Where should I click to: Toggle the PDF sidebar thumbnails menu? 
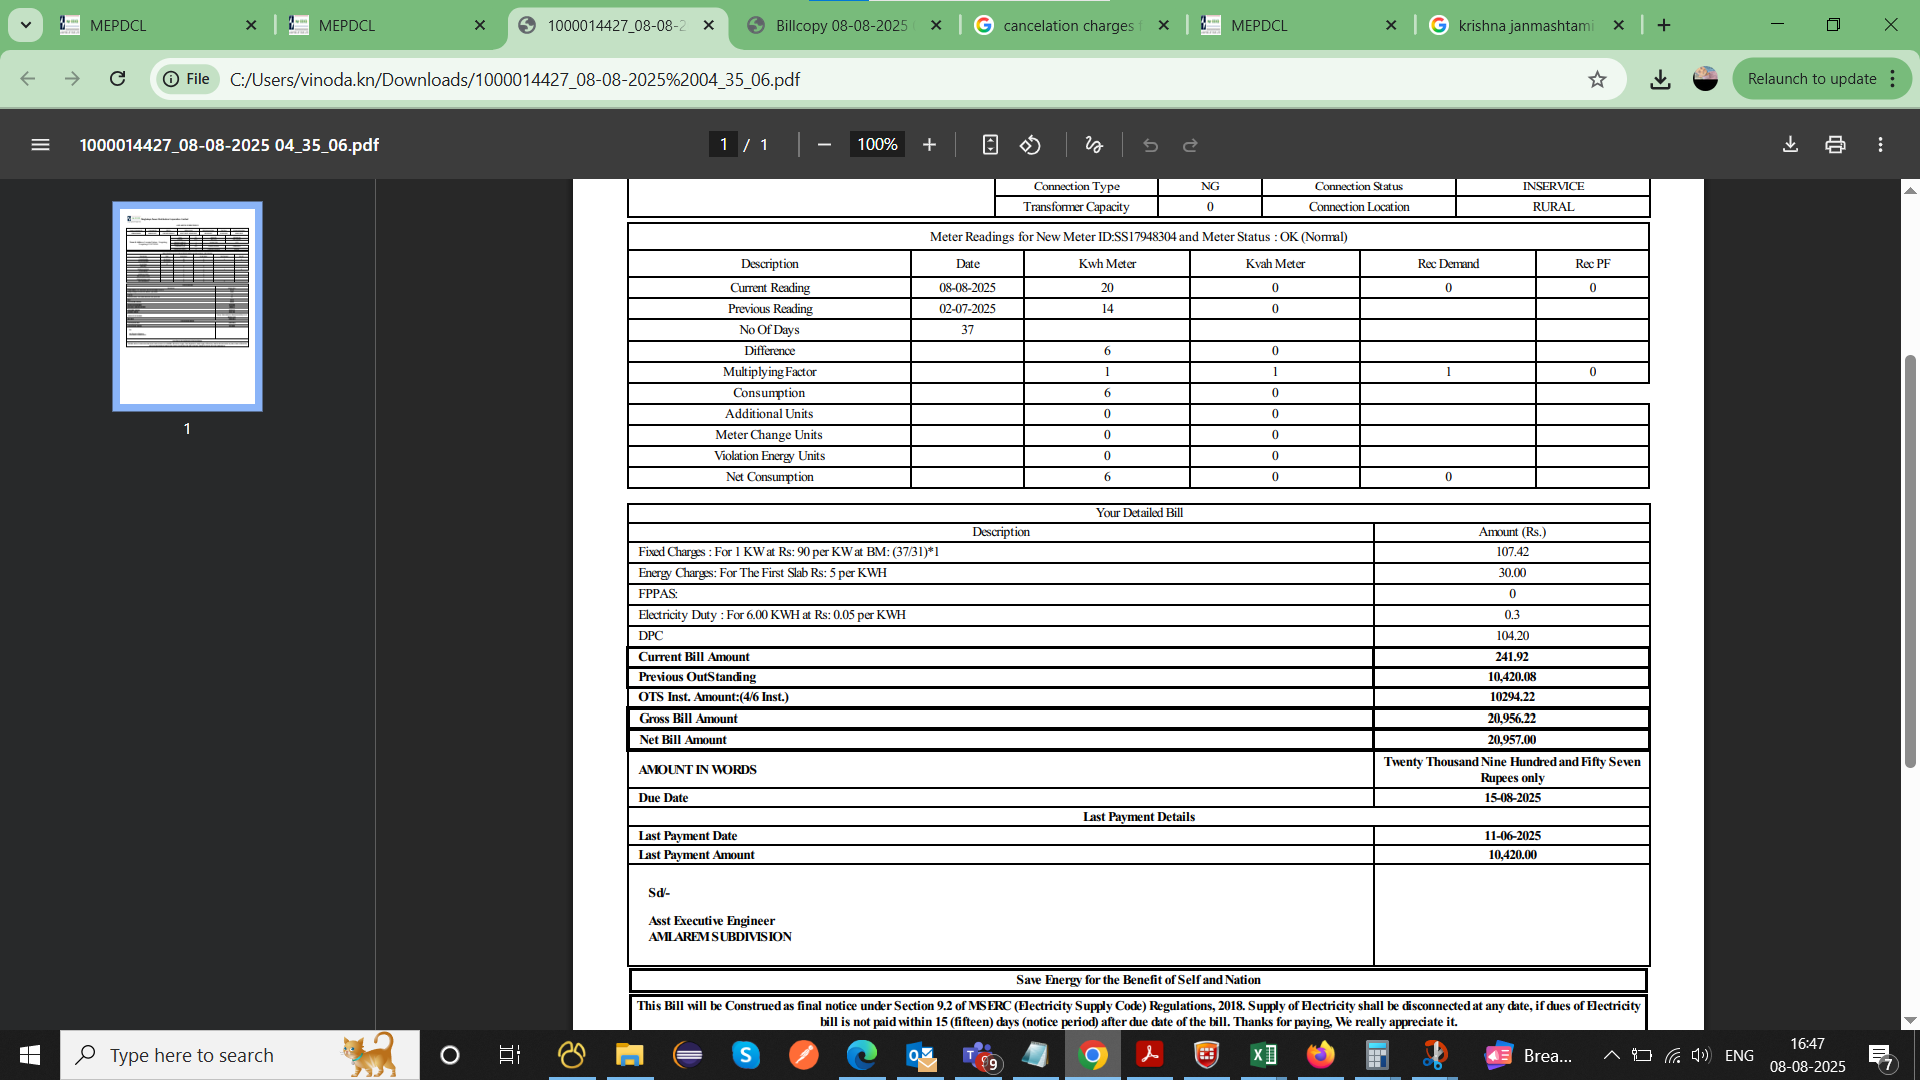[40, 145]
